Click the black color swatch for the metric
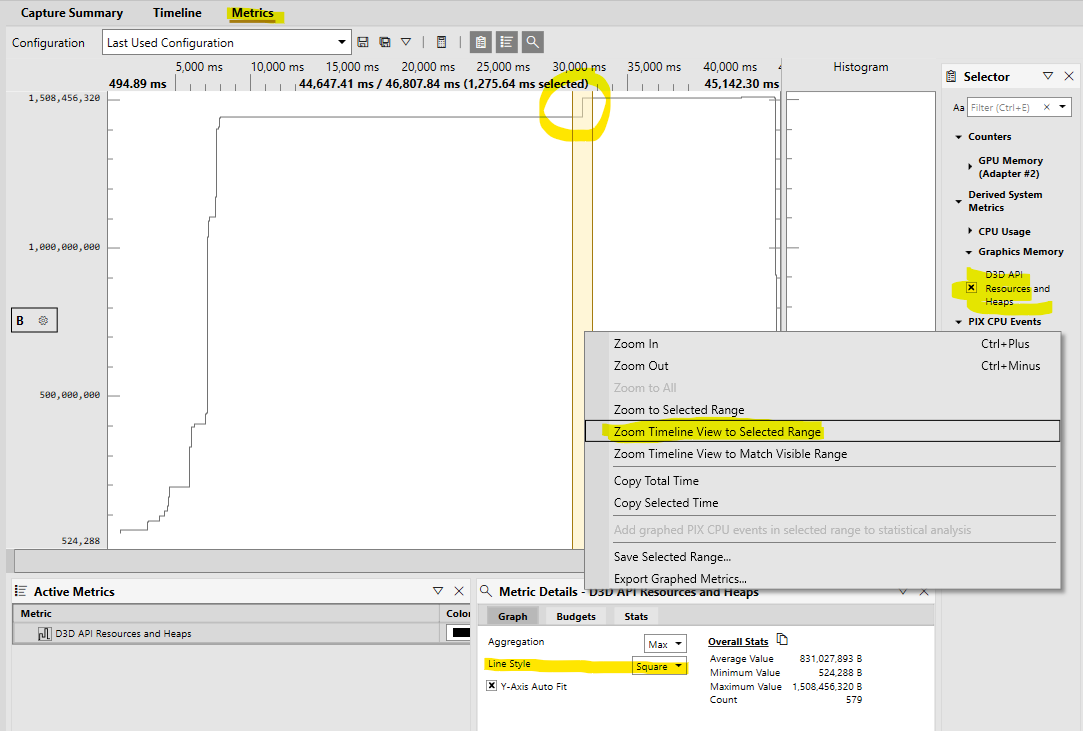 point(461,632)
